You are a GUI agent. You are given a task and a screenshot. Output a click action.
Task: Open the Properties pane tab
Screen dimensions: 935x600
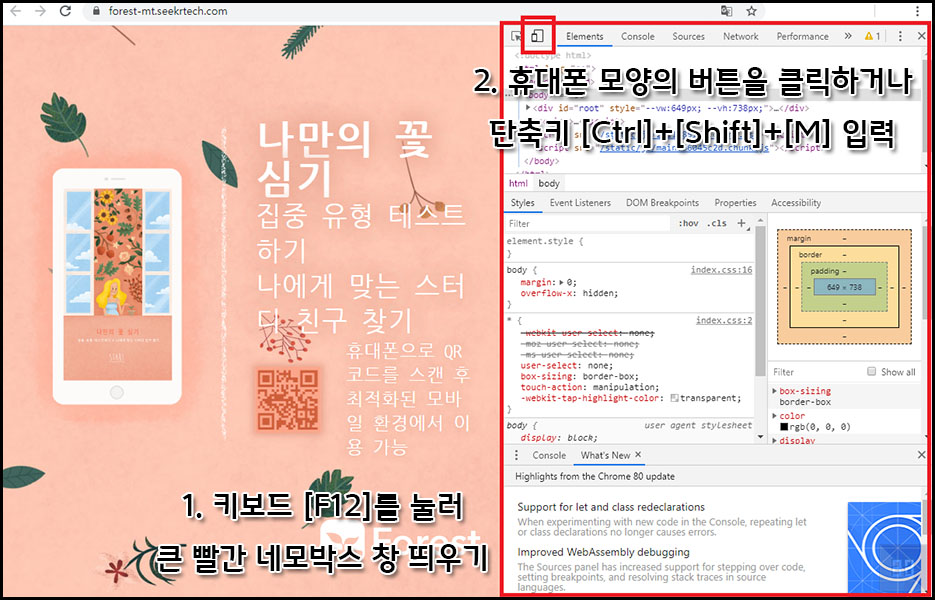tap(735, 203)
